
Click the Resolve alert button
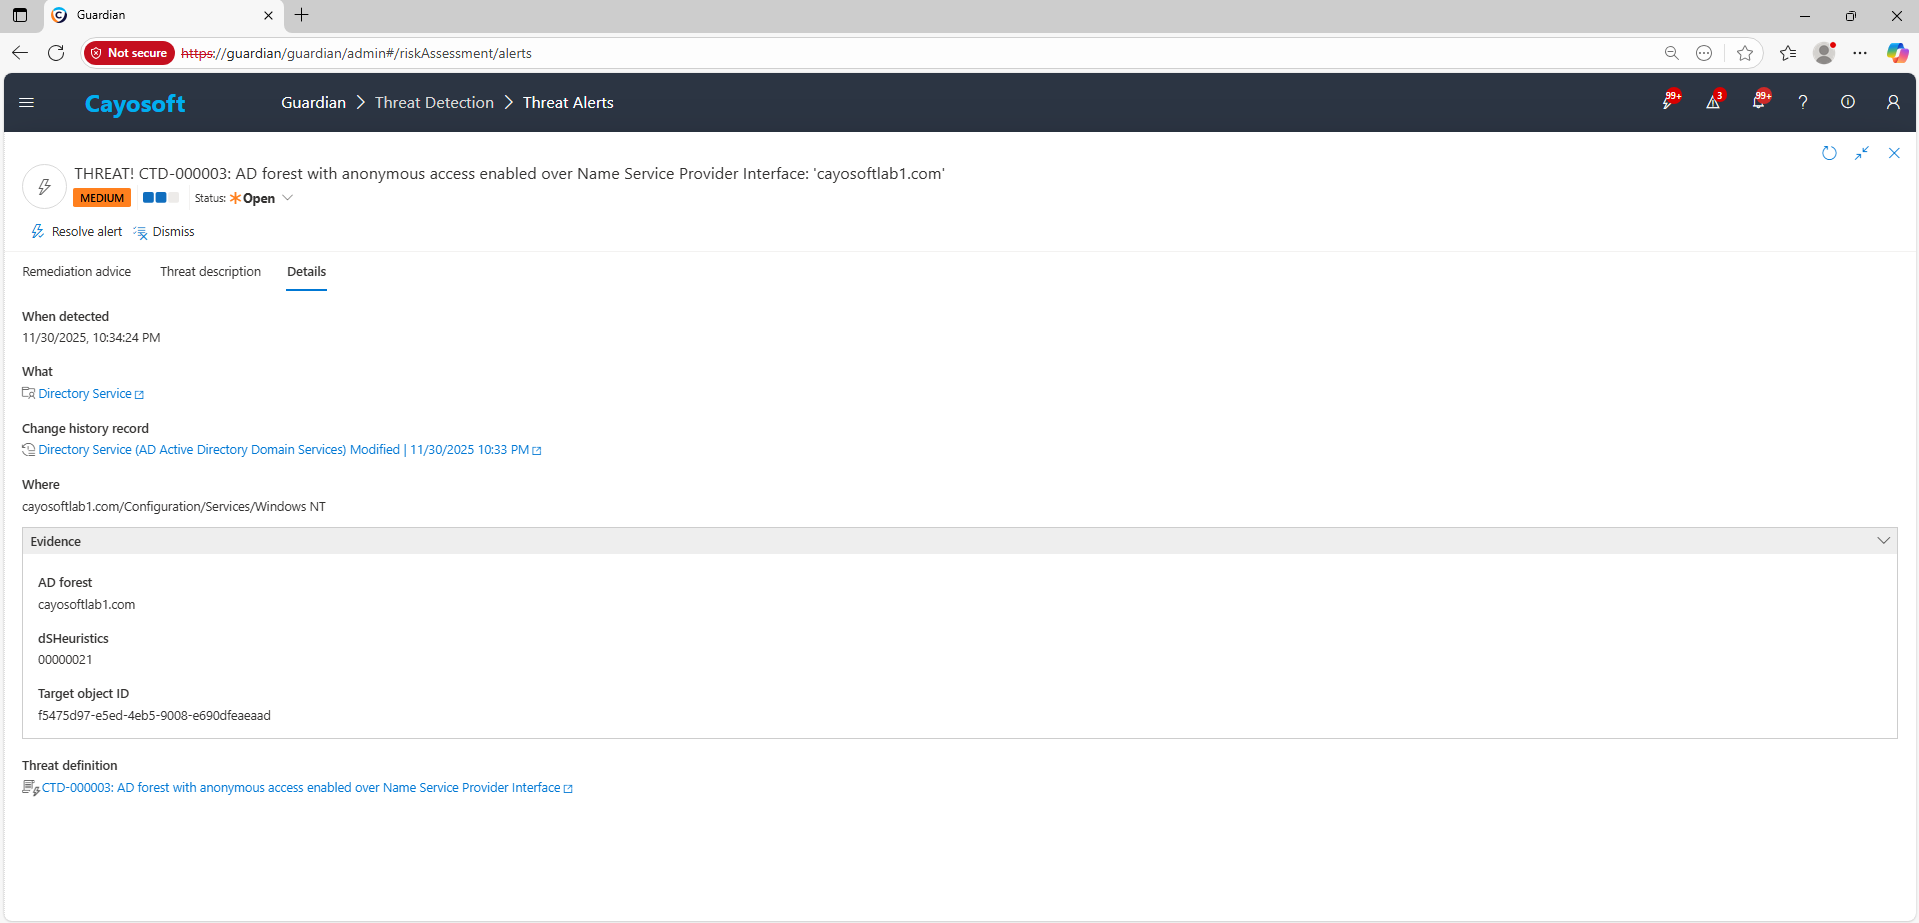click(77, 232)
